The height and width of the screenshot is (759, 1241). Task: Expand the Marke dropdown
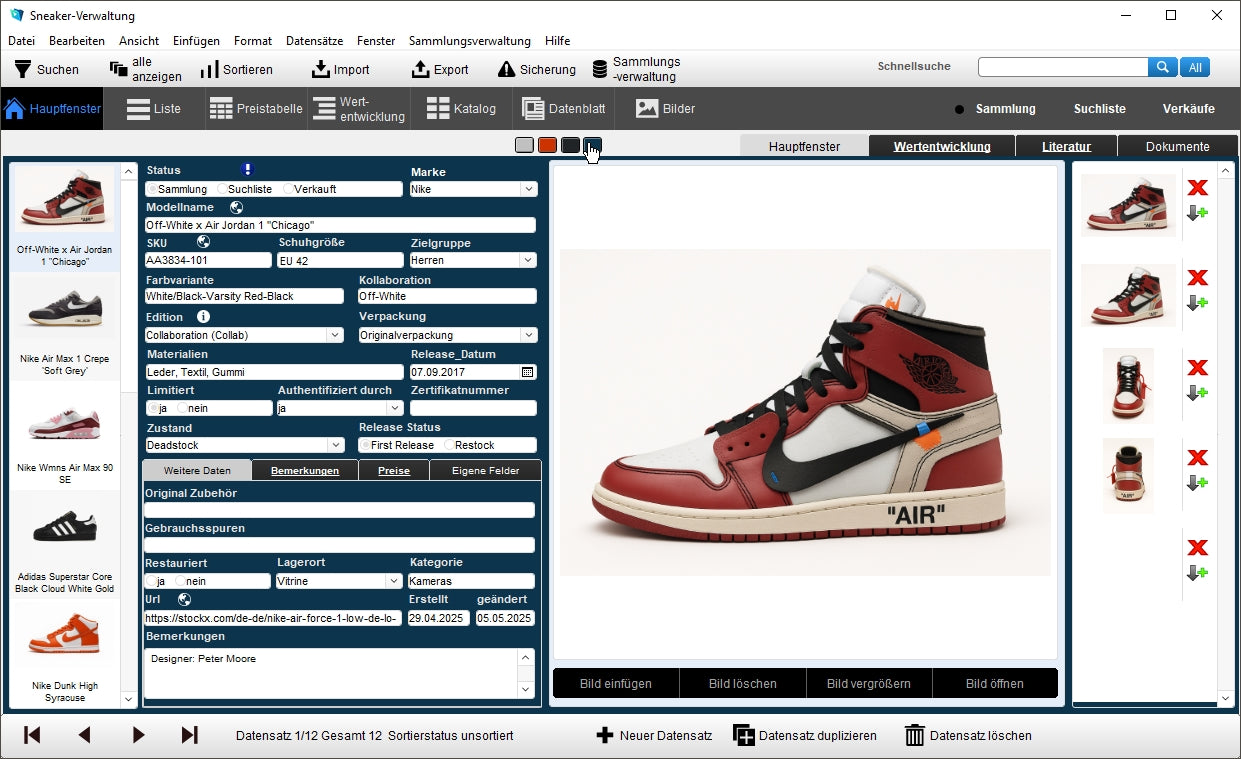tap(528, 189)
